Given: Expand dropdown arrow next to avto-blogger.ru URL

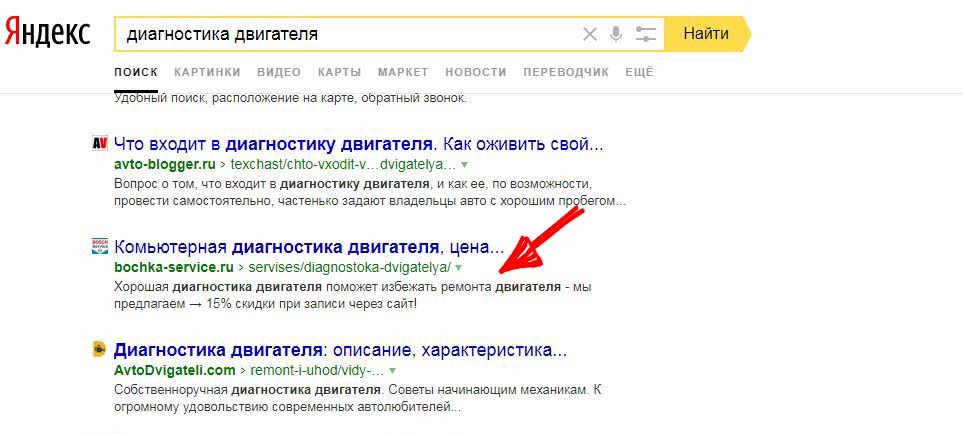Looking at the screenshot, I should [x=465, y=165].
